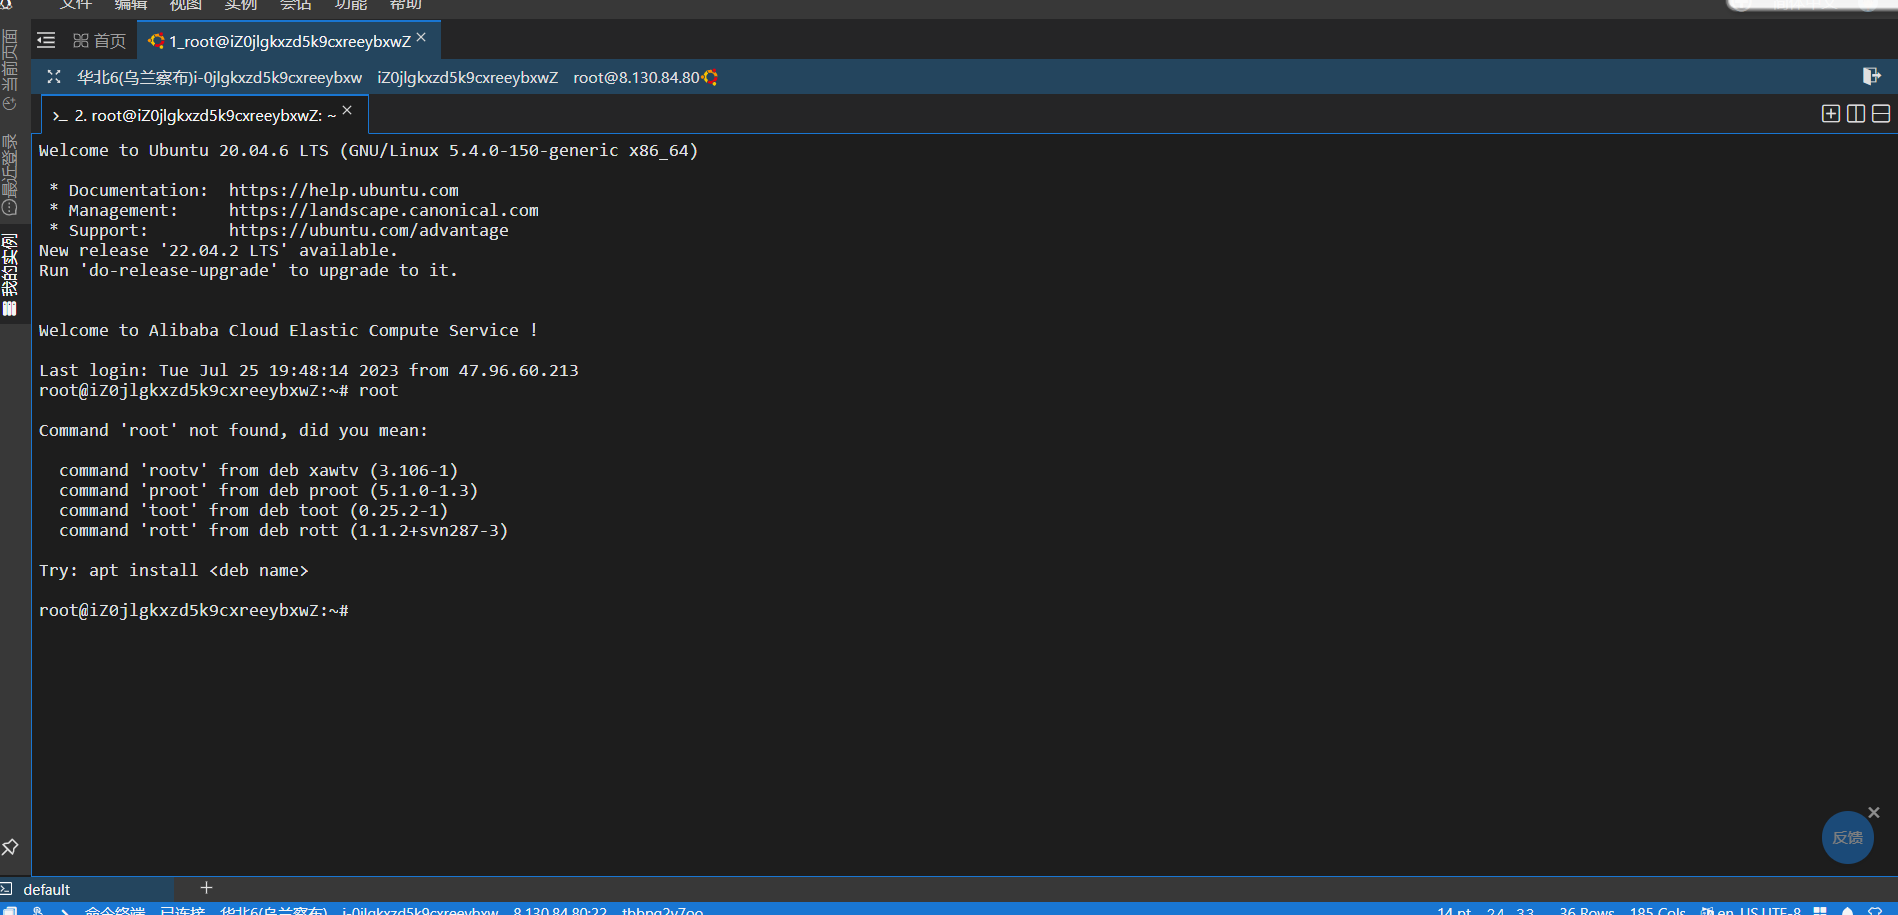The width and height of the screenshot is (1898, 915).
Task: Split the terminal vertically
Action: point(1855,114)
